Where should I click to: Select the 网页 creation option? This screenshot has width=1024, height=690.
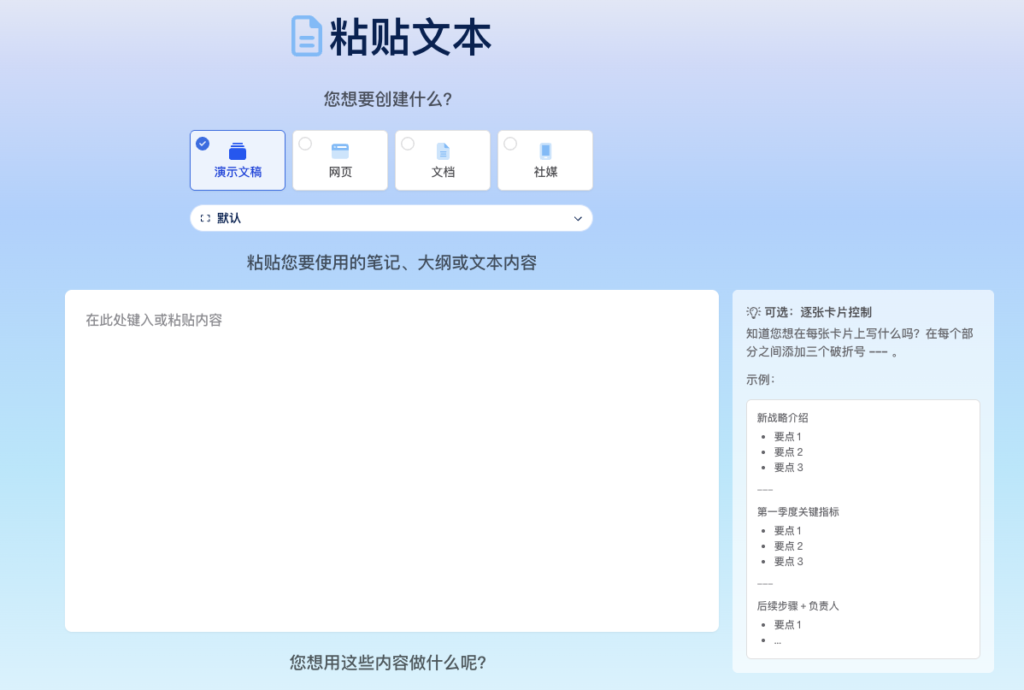339,160
